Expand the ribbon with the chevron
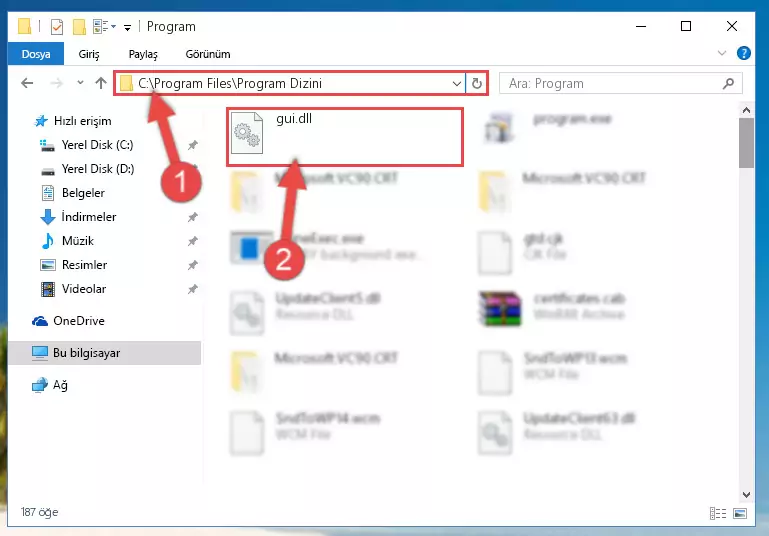The image size is (769, 536). click(x=721, y=53)
